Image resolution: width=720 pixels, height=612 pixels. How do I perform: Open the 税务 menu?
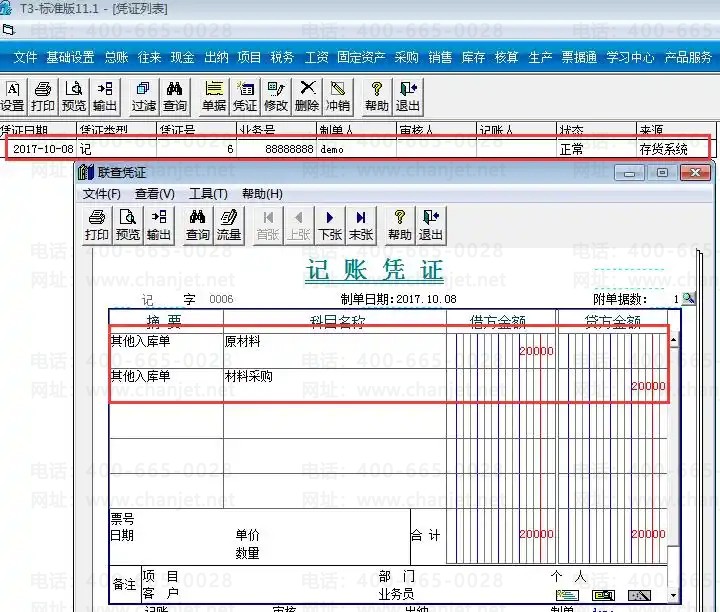282,57
